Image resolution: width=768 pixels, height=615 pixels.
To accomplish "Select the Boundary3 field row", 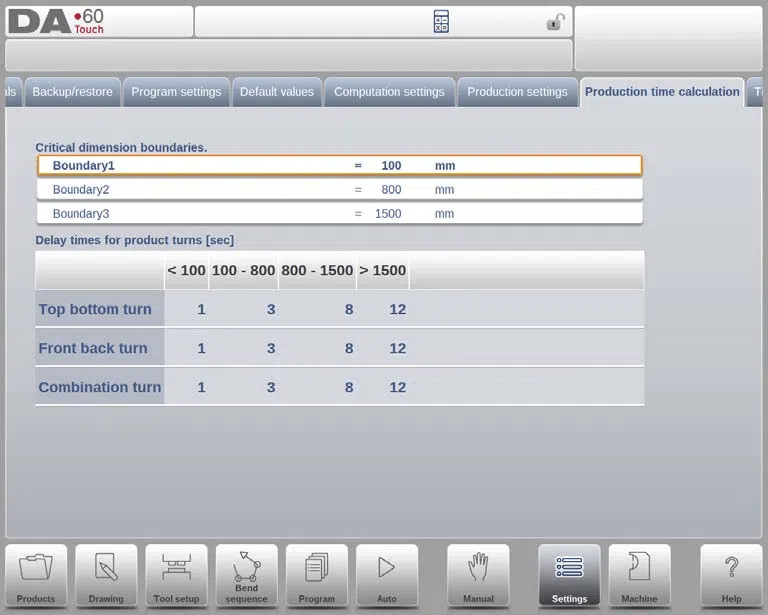I will pos(339,213).
